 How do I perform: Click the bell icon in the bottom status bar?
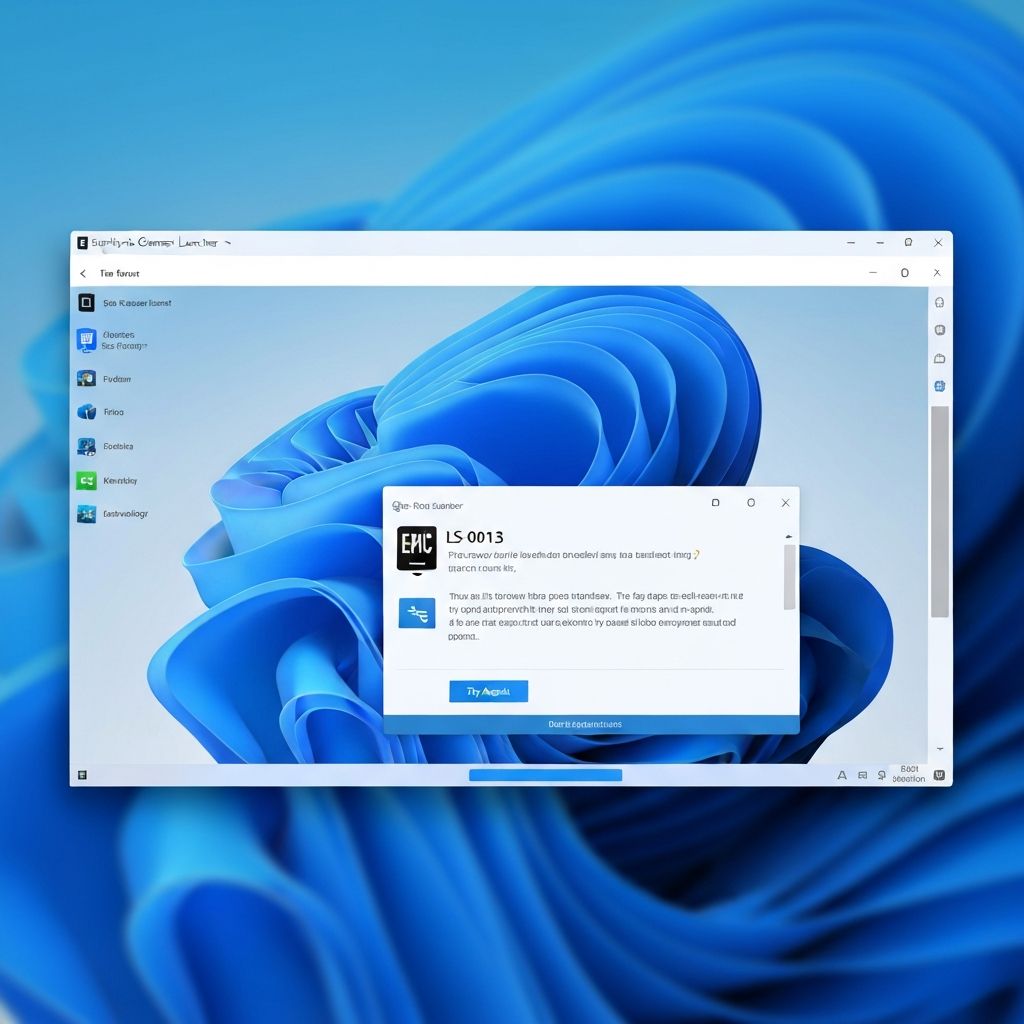tap(880, 775)
